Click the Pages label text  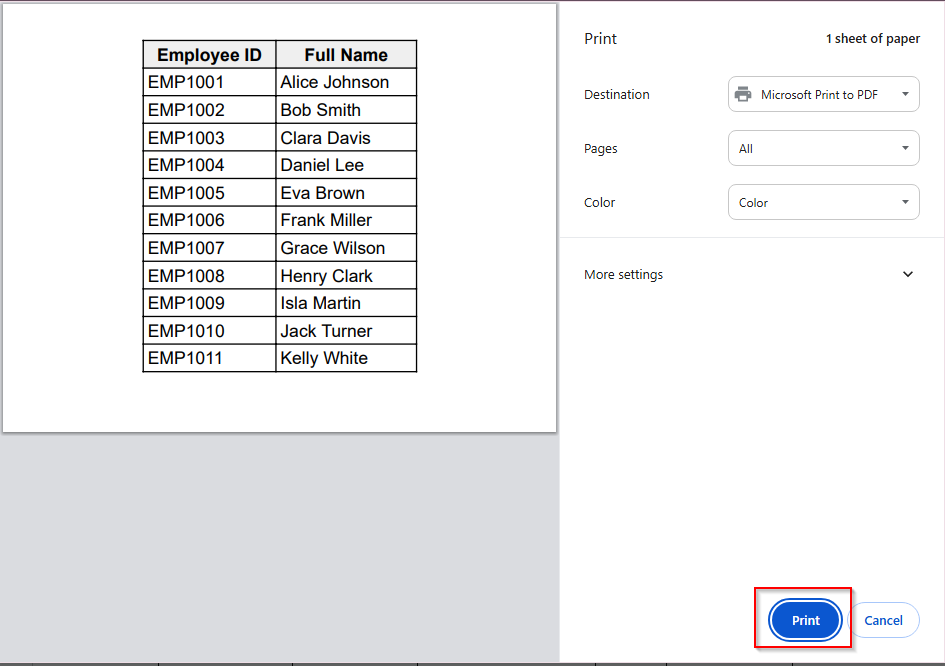[x=600, y=149]
